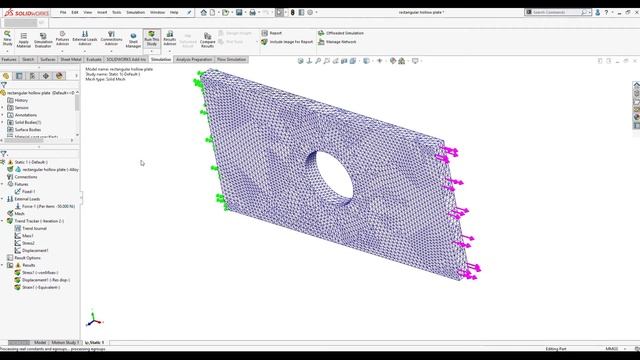This screenshot has height=360, width=640.
Task: Open the Connections Advisor
Action: (111, 38)
